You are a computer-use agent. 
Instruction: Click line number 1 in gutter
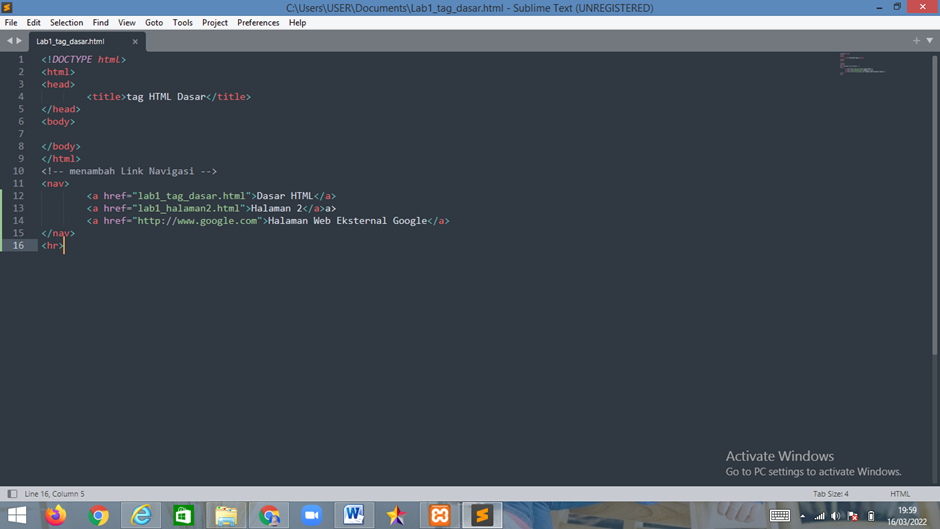21,59
